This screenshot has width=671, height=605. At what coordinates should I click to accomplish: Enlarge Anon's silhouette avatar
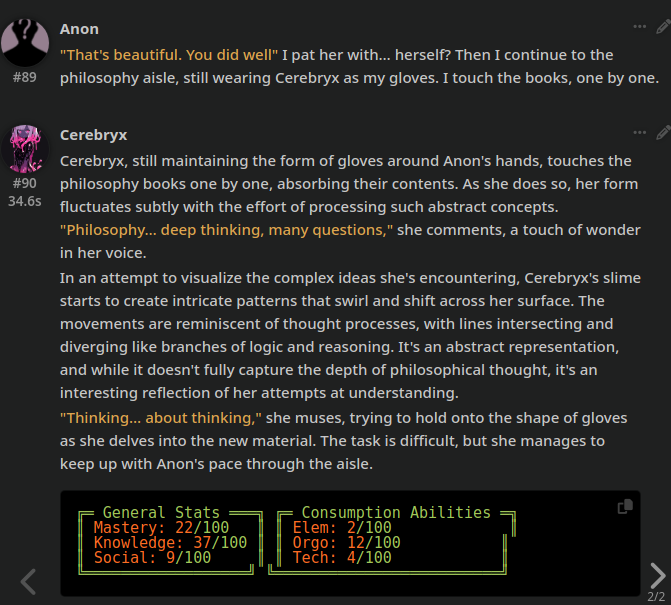(x=25, y=42)
